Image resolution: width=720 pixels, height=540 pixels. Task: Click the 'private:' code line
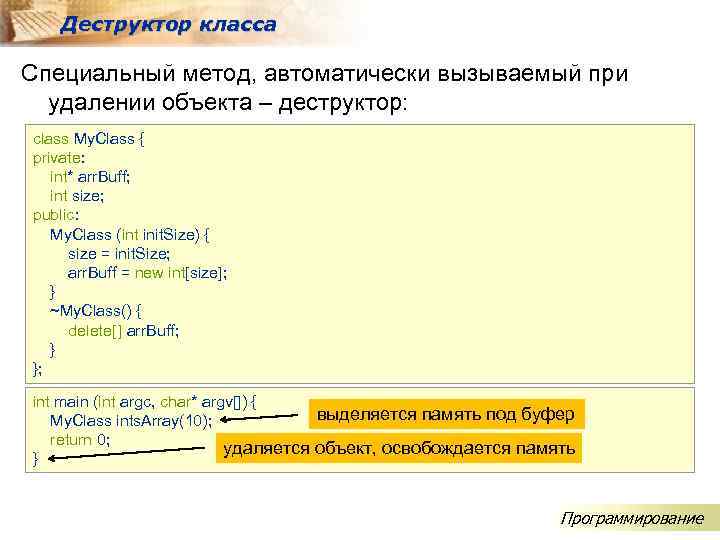click(x=59, y=158)
